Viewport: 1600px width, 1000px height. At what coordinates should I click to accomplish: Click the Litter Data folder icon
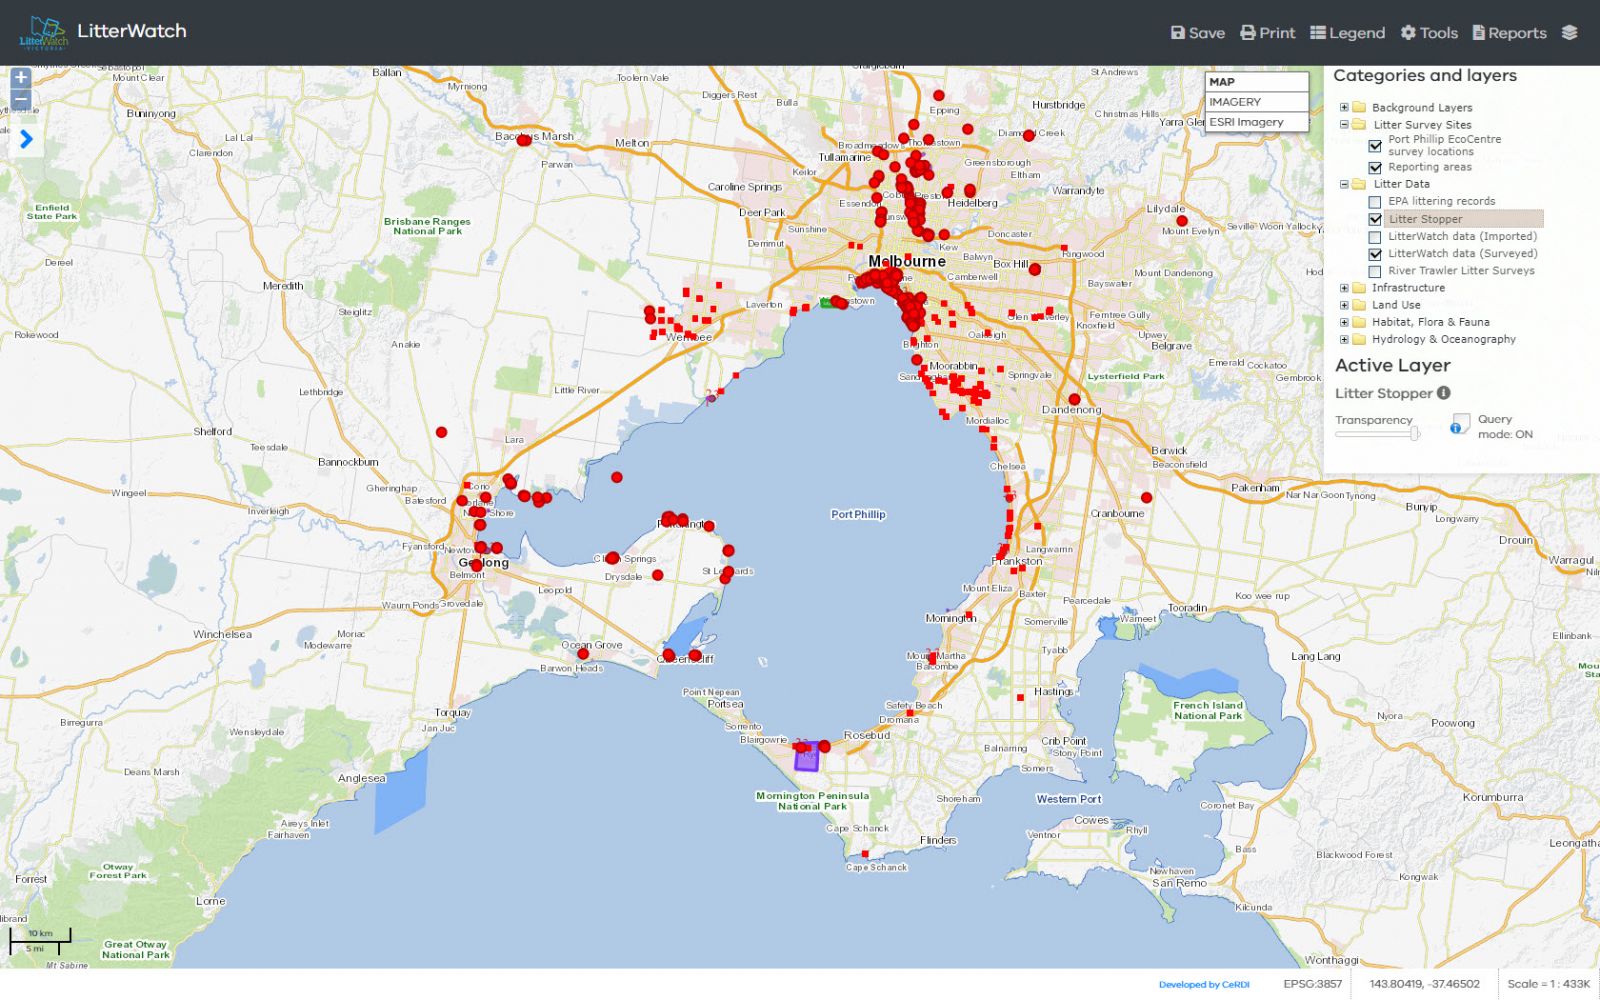[x=1359, y=184]
